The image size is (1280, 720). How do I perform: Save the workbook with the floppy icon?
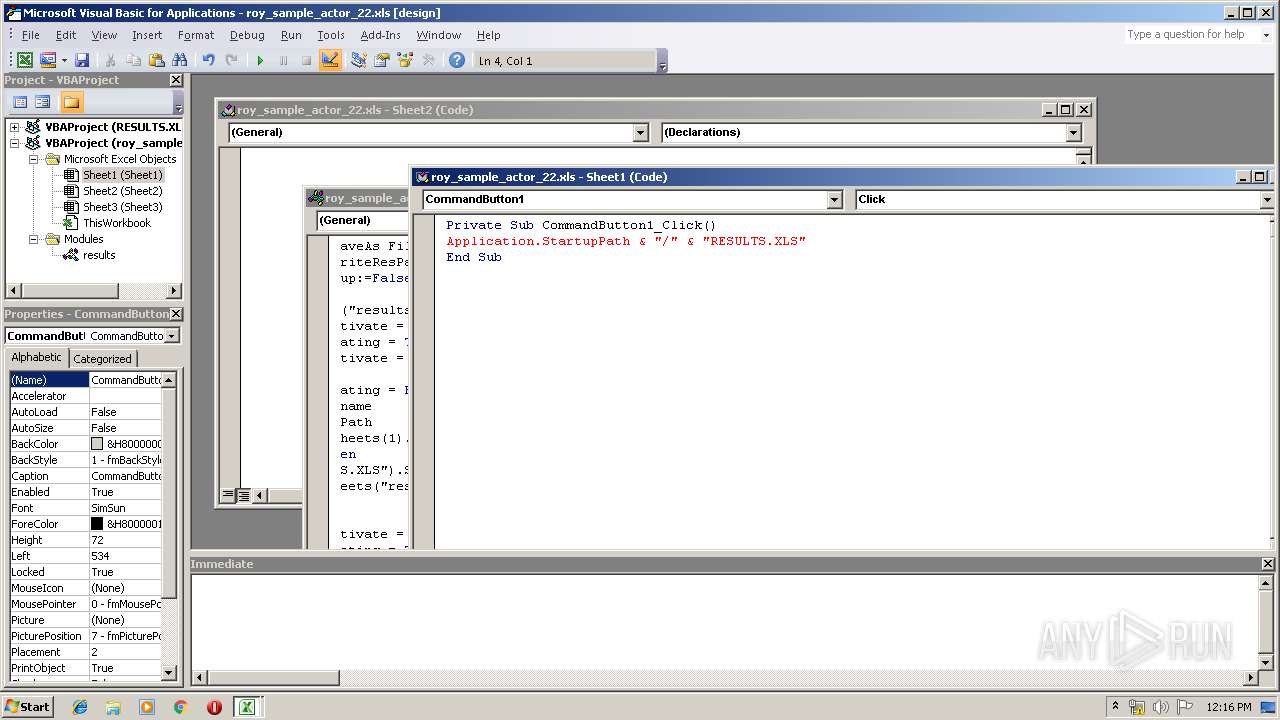pos(82,61)
